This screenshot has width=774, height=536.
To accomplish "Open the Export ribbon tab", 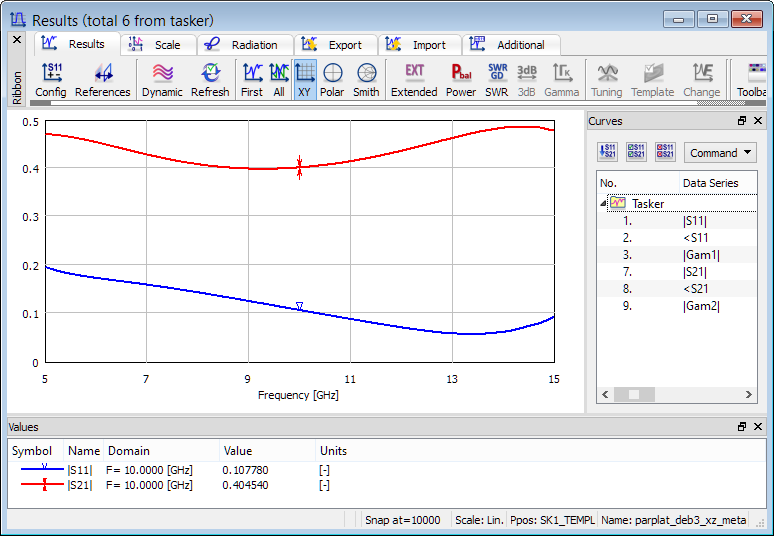I will pyautogui.click(x=335, y=45).
